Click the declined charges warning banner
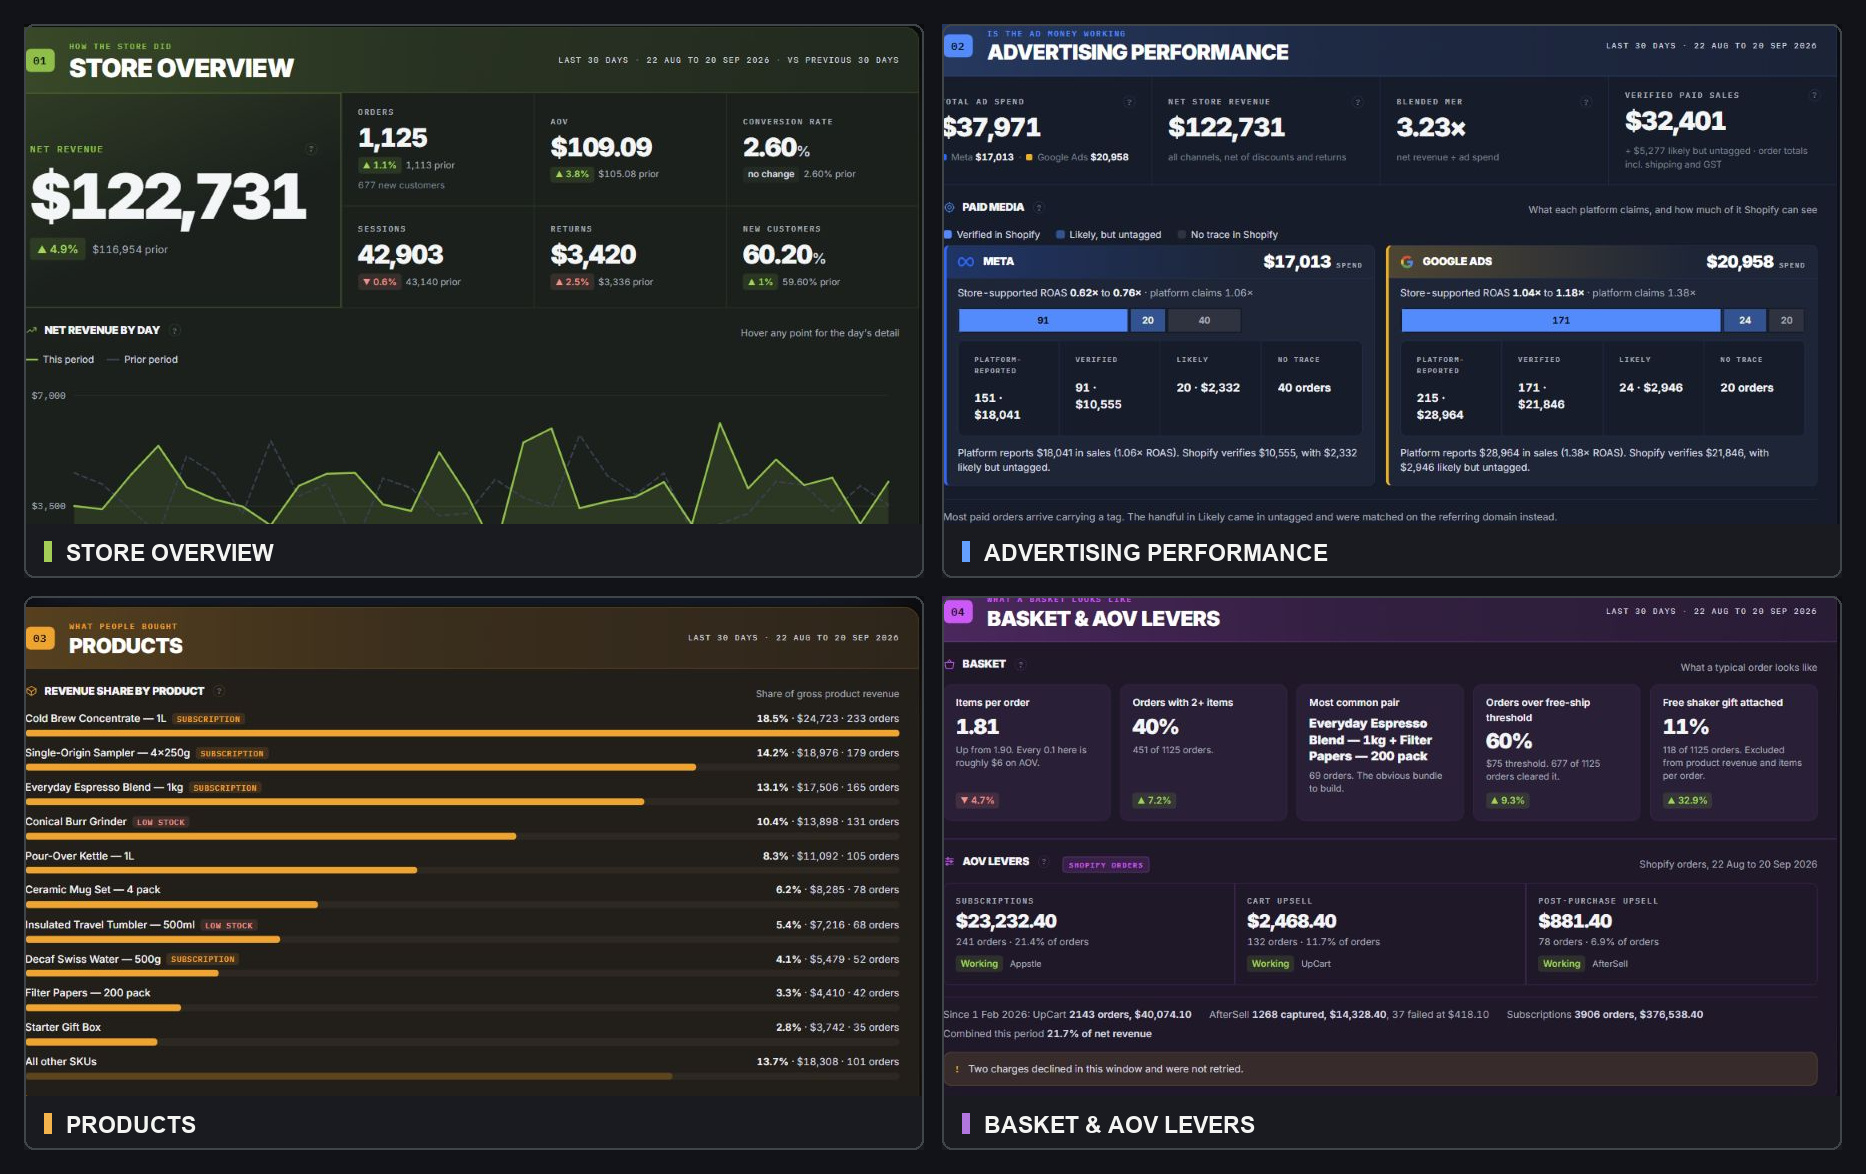Image resolution: width=1866 pixels, height=1174 pixels. (x=1380, y=1069)
